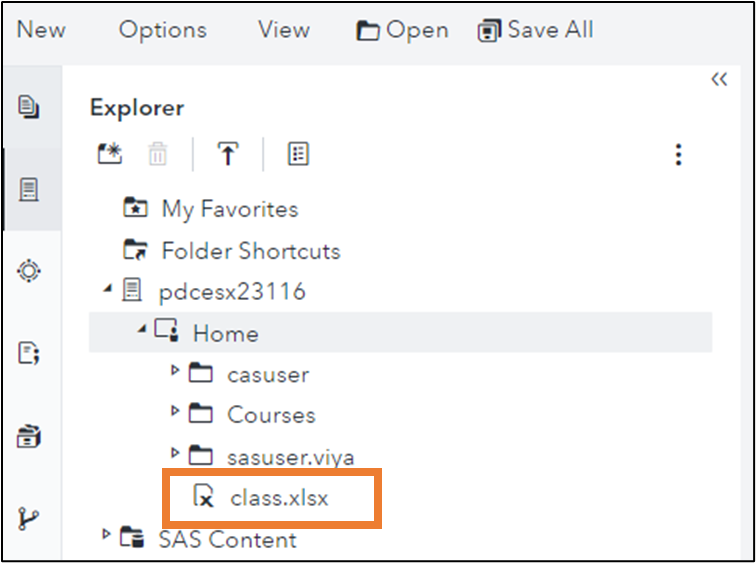
Task: Select the class.xlsx file
Action: 279,496
